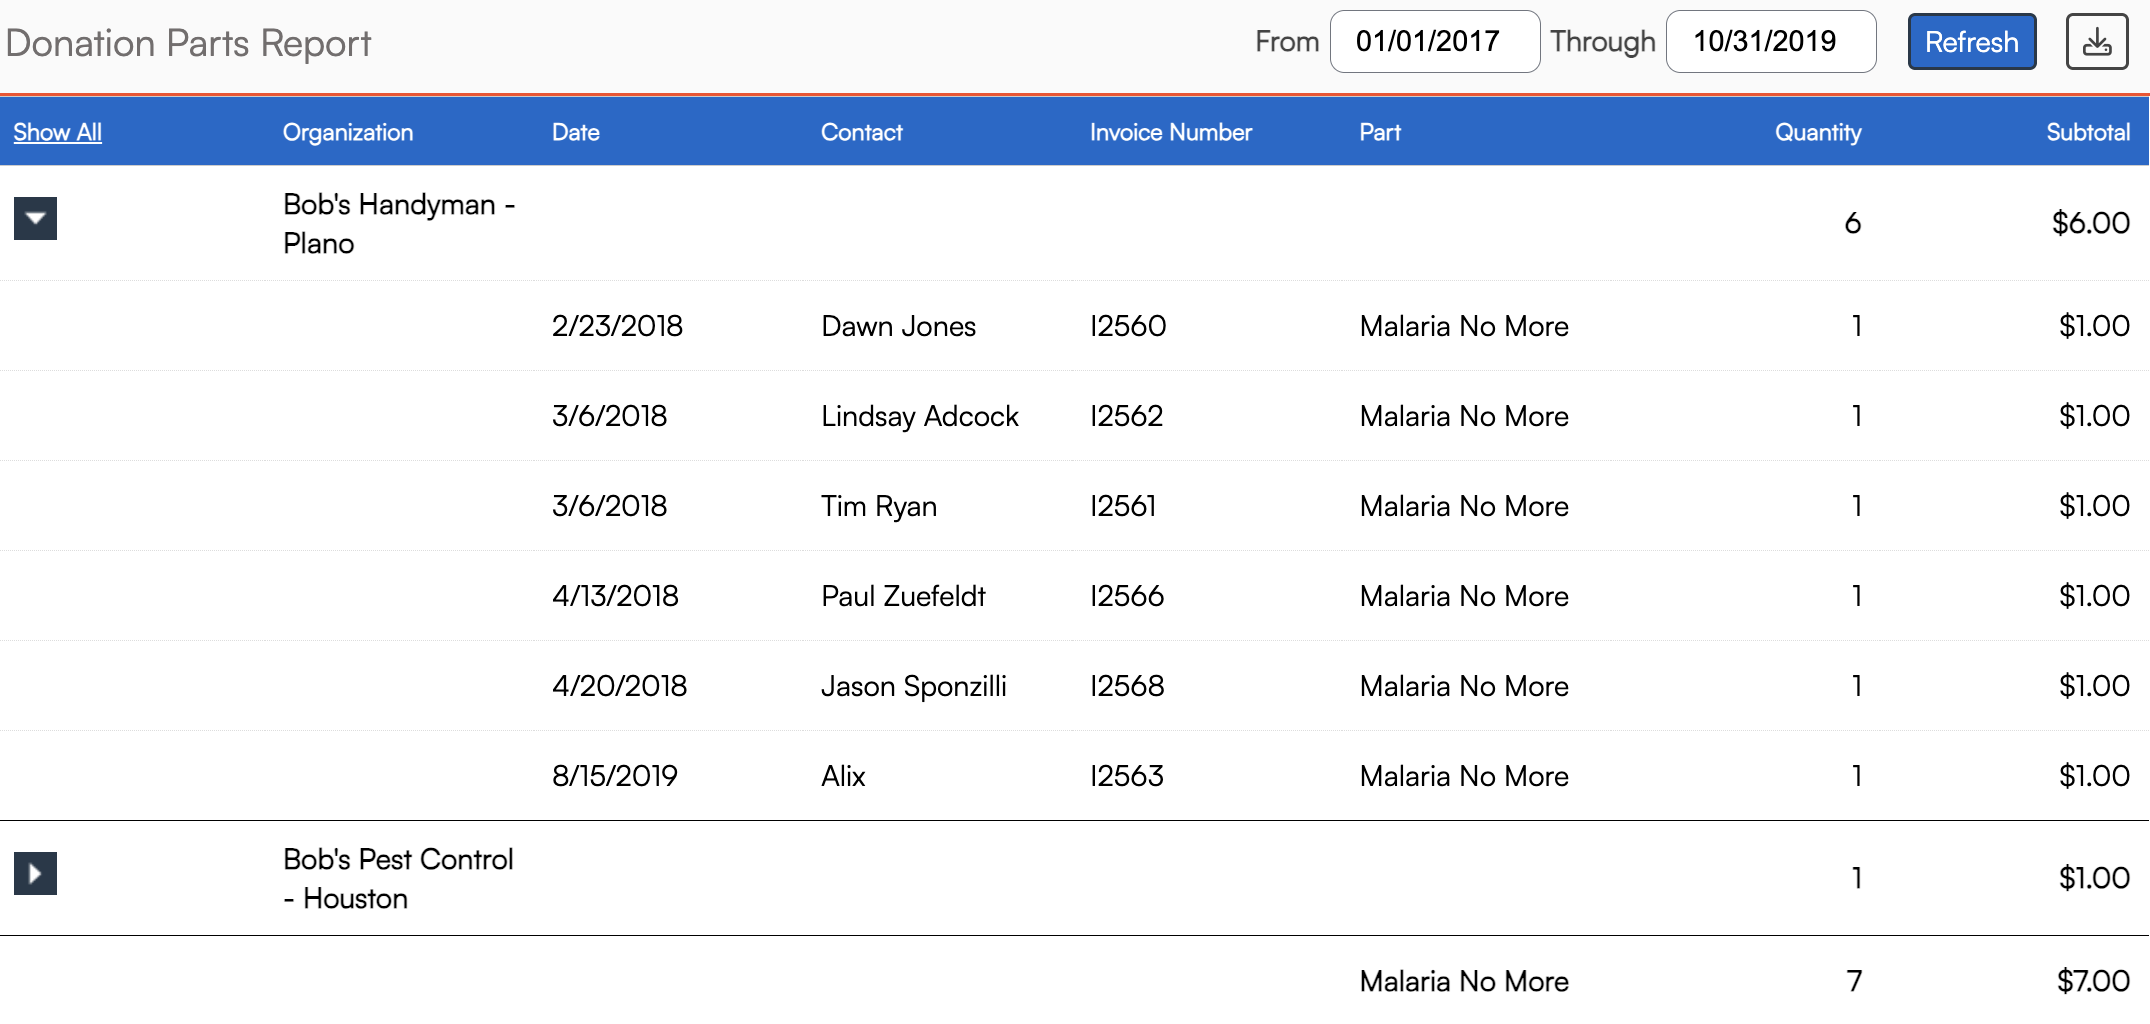Screen dimensions: 2150x1024
Task: Click the Subtotal column header
Action: pos(2087,132)
